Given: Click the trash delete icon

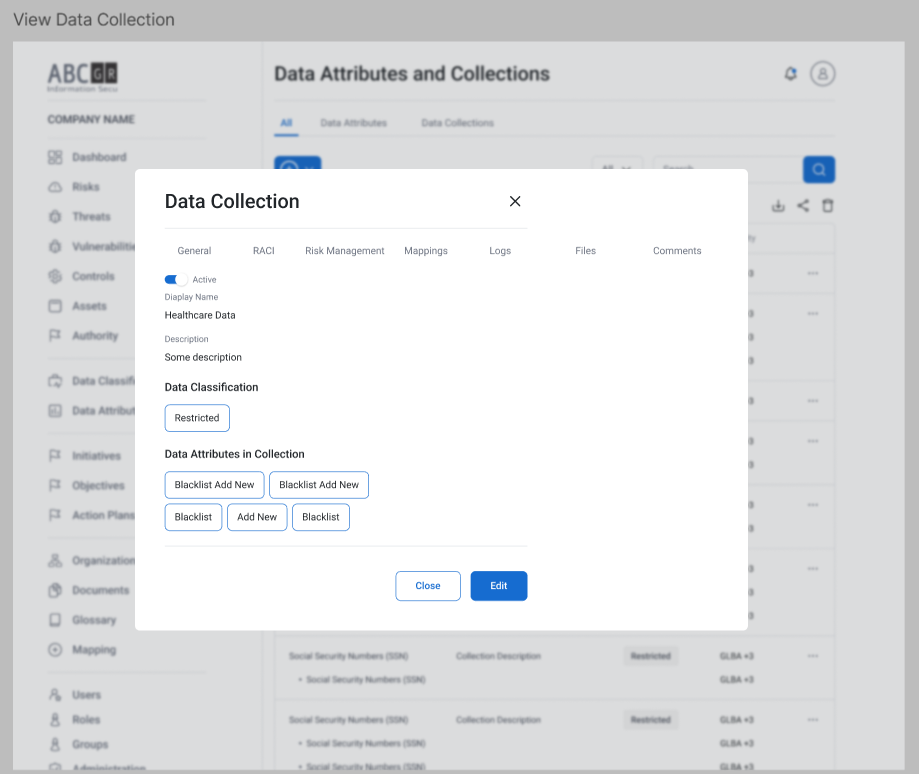Looking at the screenshot, I should click(828, 206).
